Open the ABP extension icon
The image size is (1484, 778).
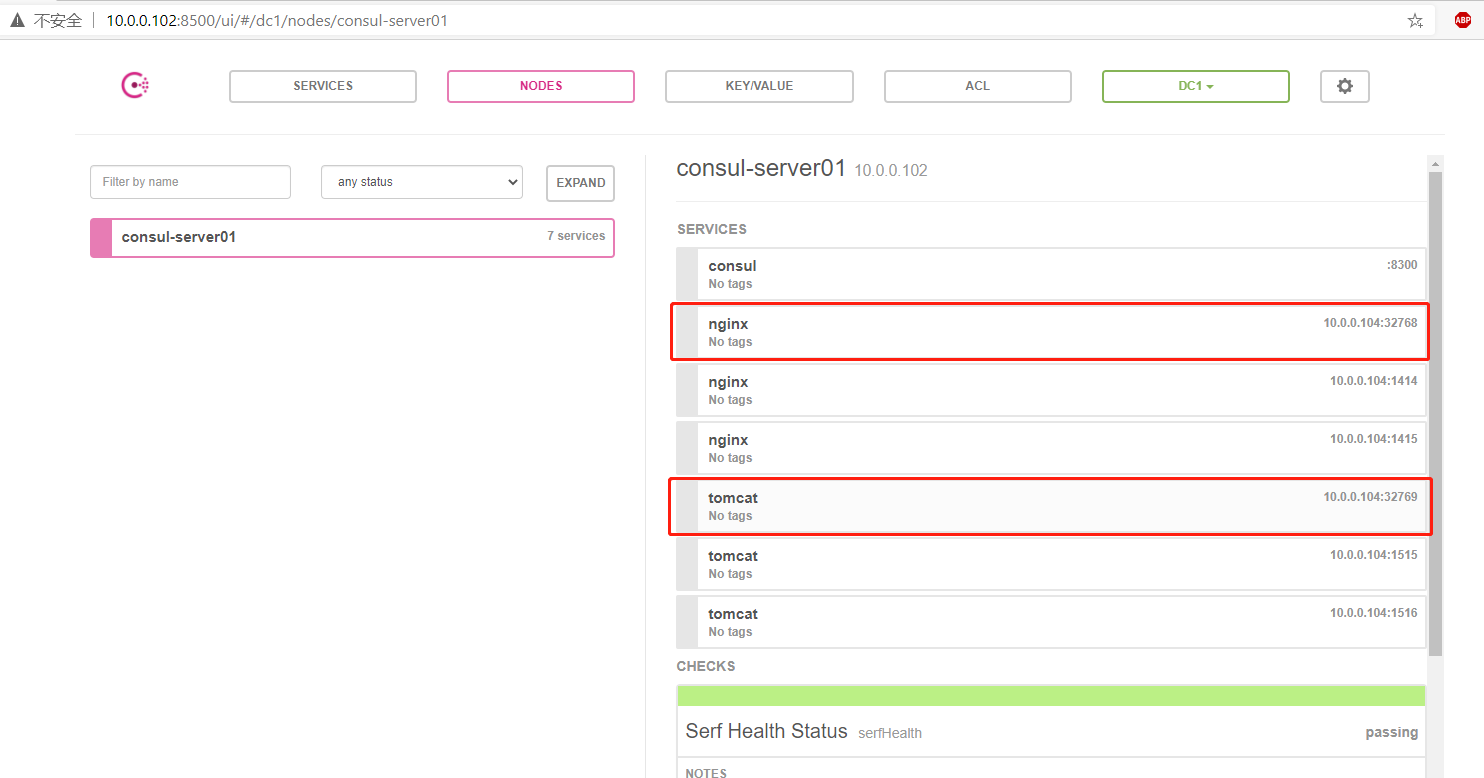coord(1463,20)
